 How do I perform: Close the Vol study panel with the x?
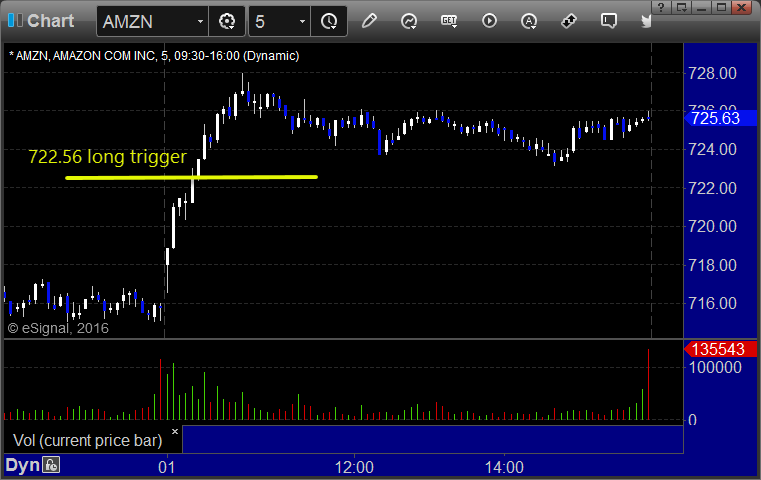click(x=175, y=431)
